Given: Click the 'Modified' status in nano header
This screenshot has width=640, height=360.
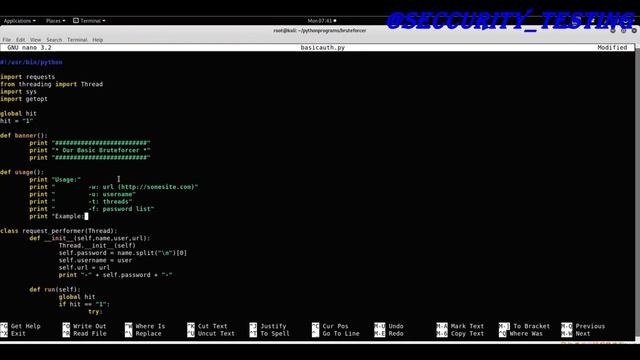Looking at the screenshot, I should point(612,47).
